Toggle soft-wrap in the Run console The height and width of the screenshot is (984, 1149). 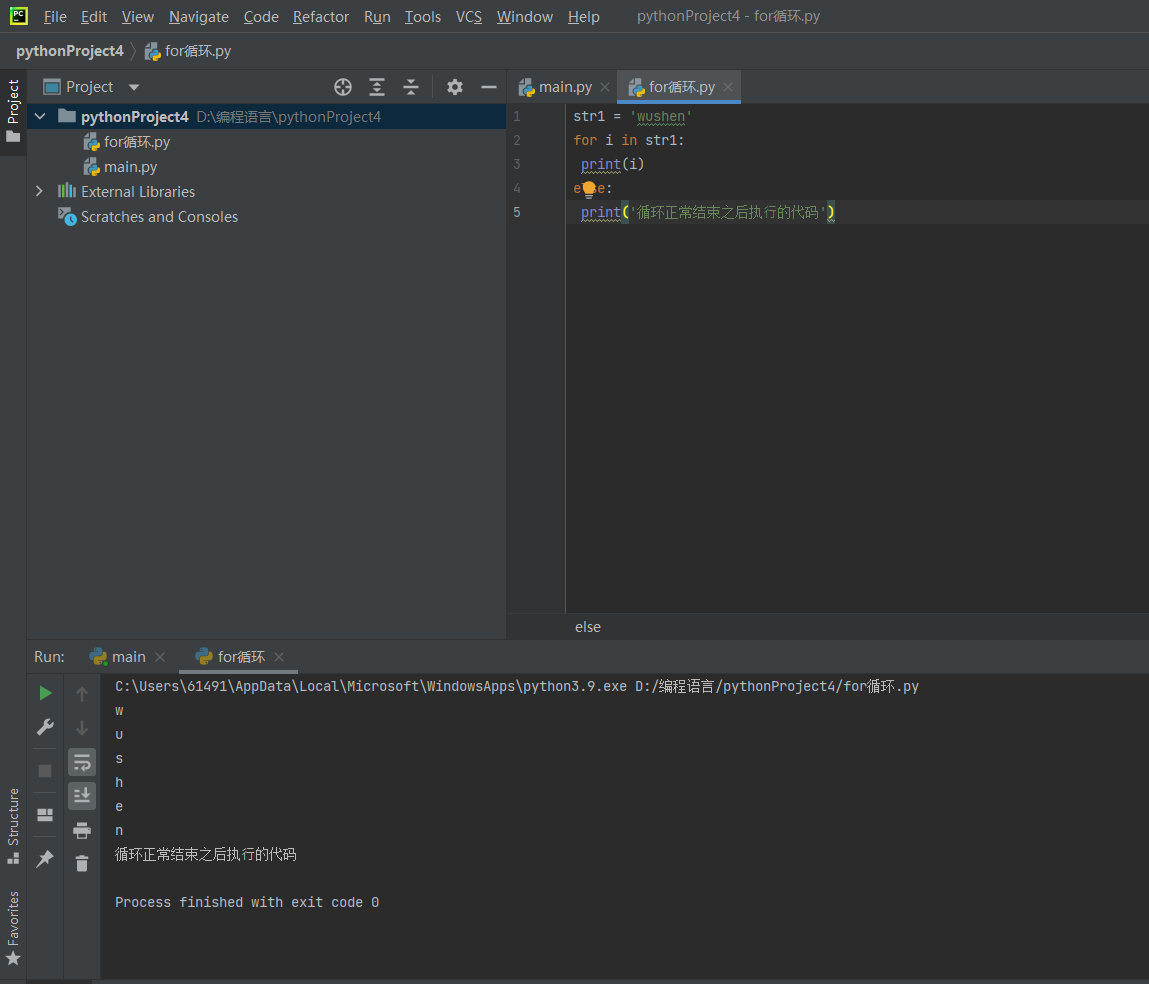pos(82,762)
